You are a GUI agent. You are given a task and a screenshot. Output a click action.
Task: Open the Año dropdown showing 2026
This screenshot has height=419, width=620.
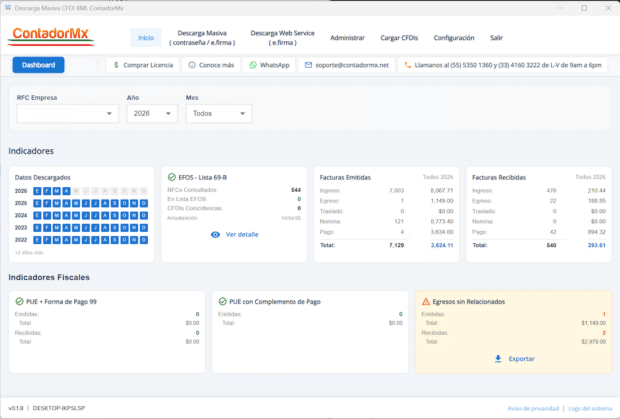[x=152, y=113]
